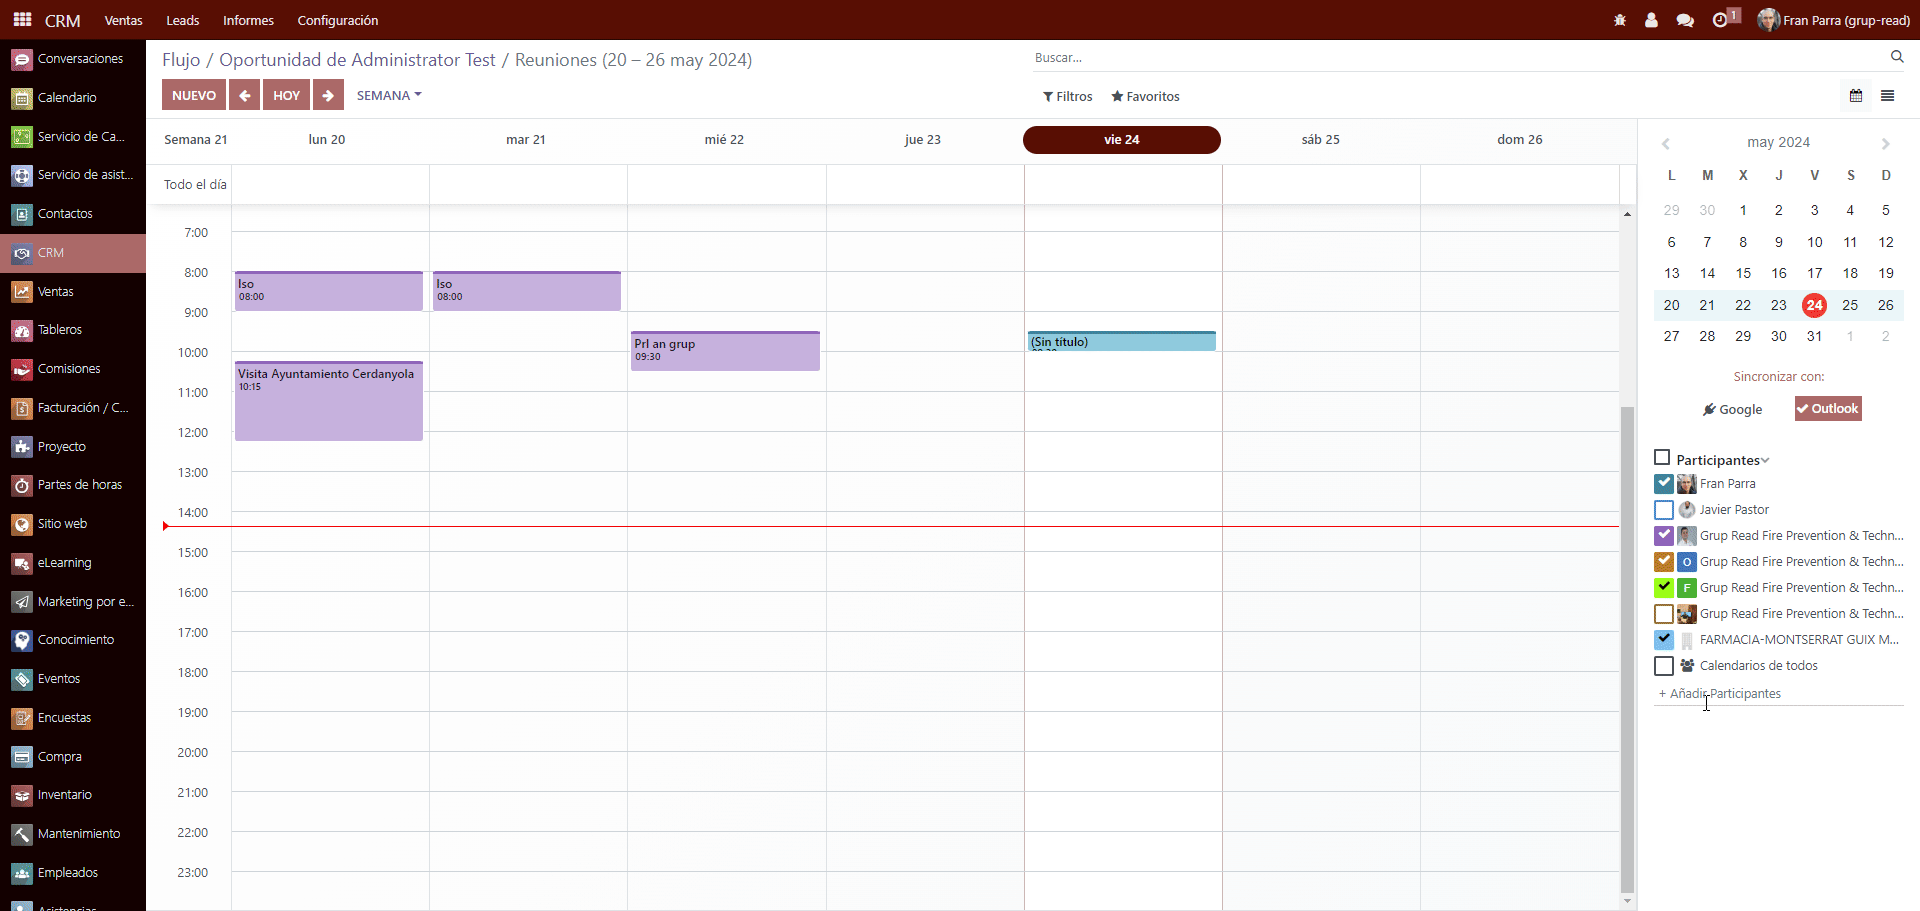
Task: Switch to list view icon
Action: [x=1888, y=96]
